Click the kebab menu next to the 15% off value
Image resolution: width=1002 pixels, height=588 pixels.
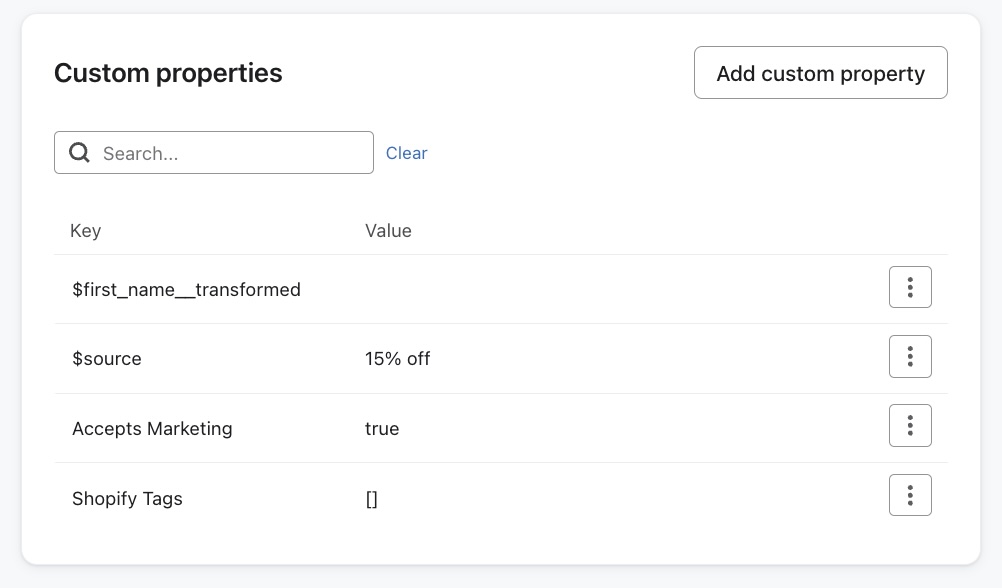pos(910,356)
